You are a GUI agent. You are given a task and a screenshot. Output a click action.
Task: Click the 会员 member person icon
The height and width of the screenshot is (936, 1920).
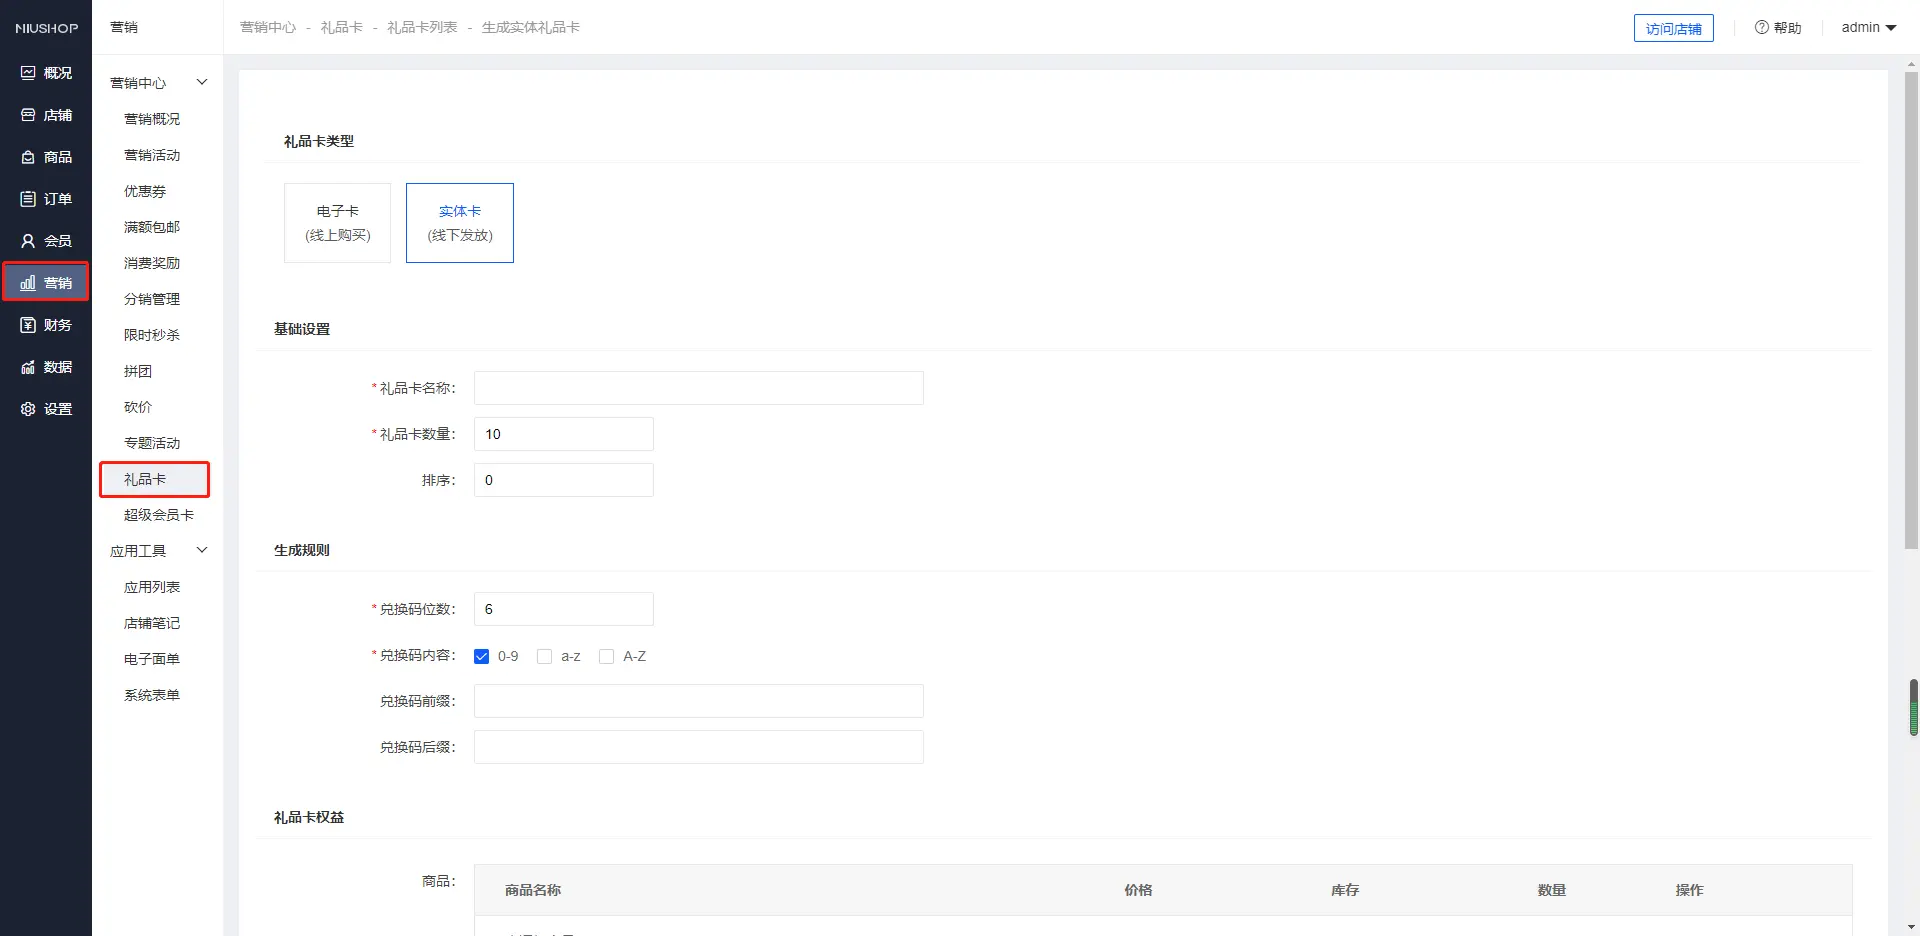(28, 241)
